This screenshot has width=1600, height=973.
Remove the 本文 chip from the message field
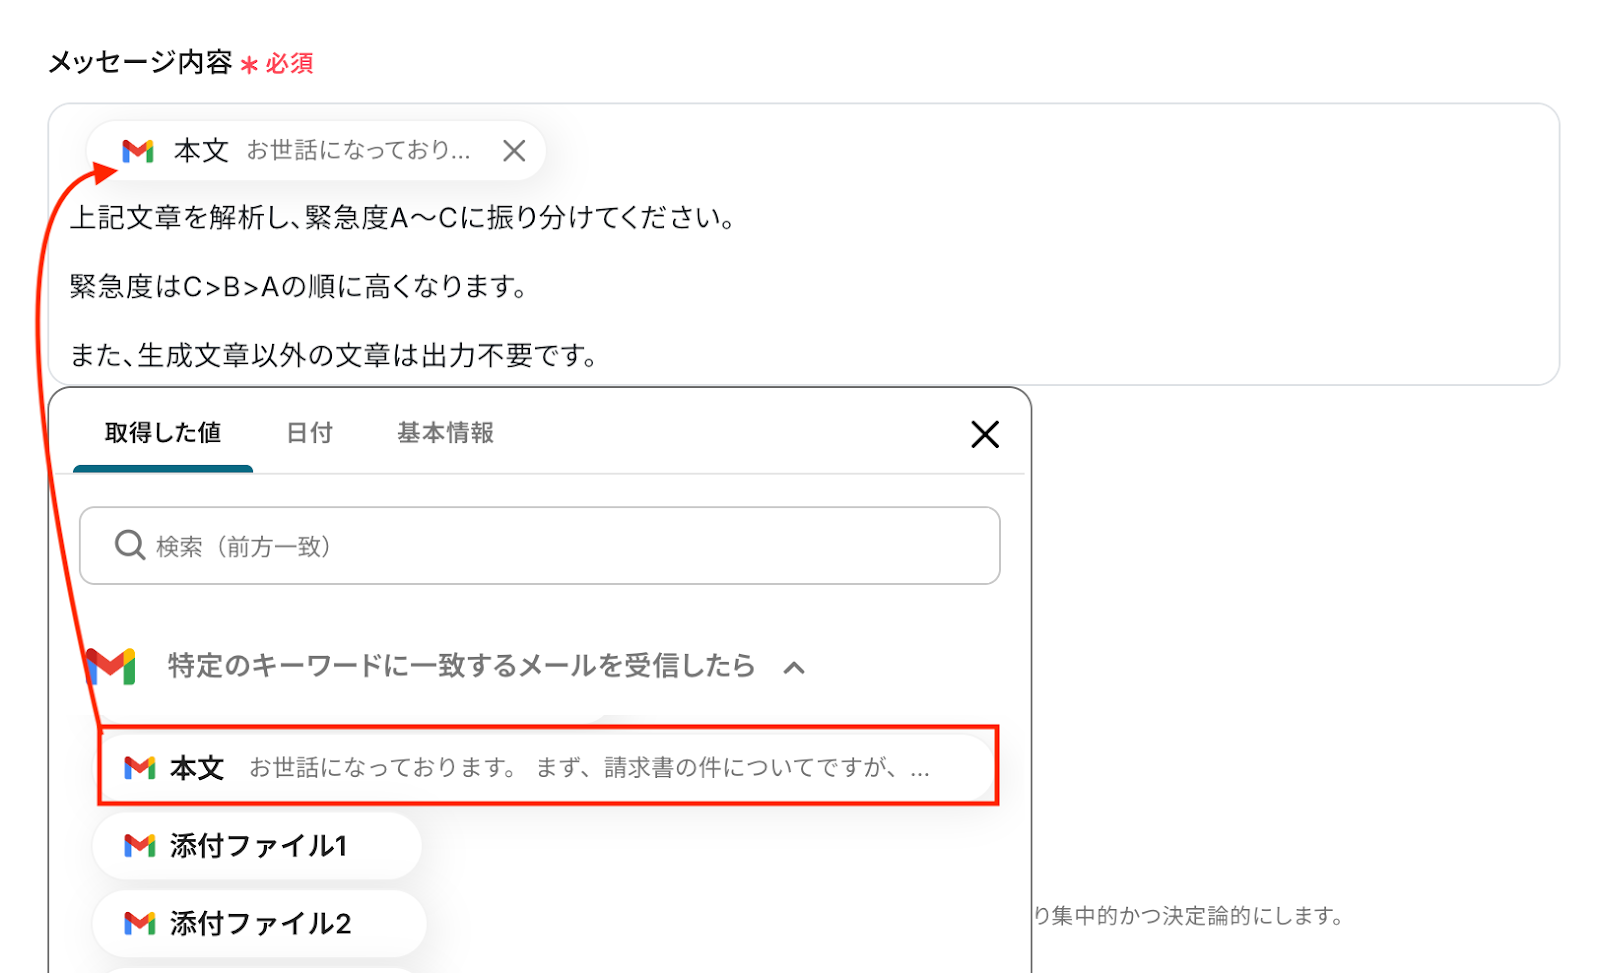click(514, 151)
